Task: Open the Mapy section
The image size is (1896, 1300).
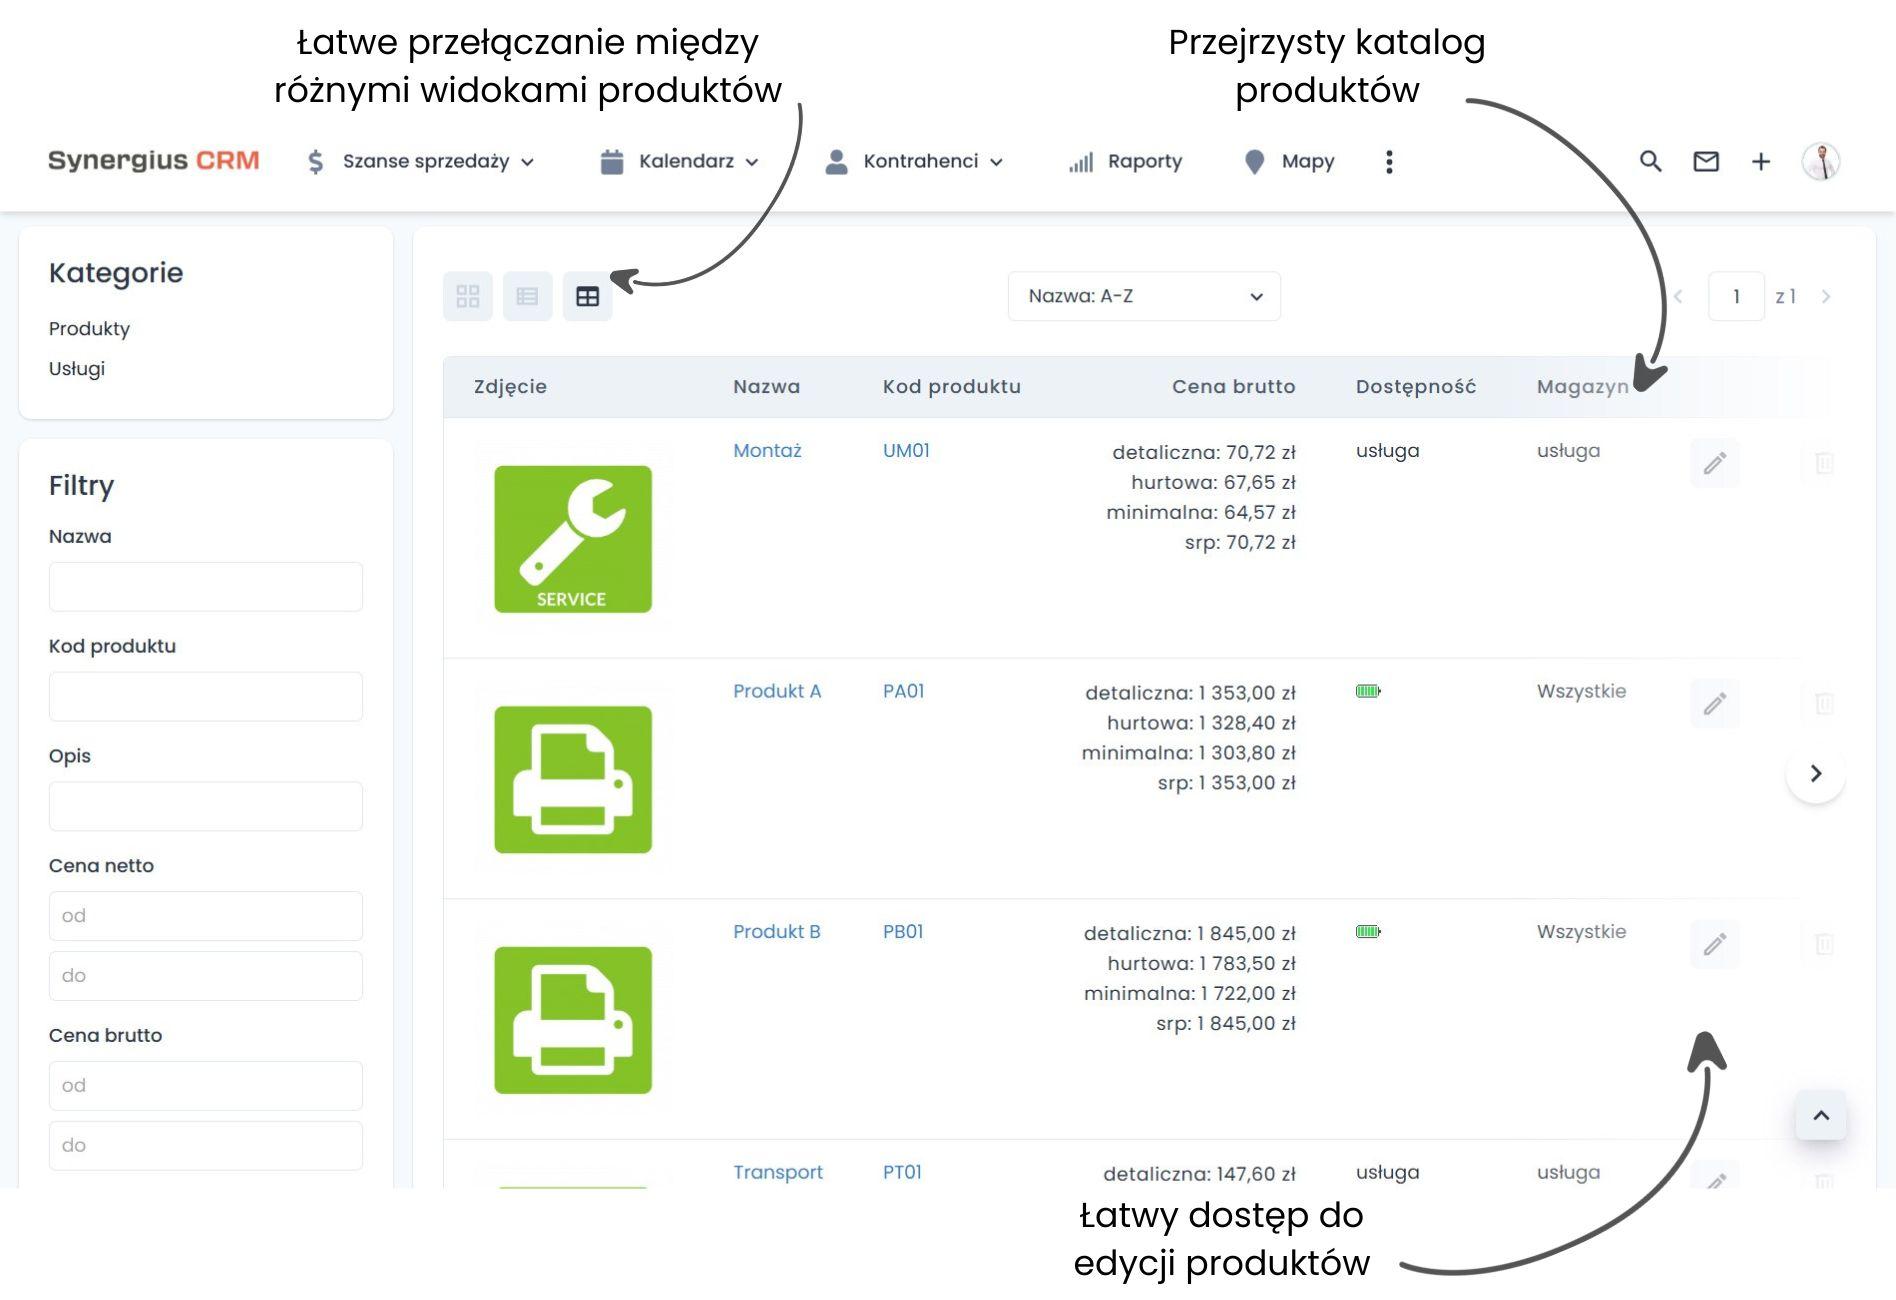Action: click(1306, 161)
